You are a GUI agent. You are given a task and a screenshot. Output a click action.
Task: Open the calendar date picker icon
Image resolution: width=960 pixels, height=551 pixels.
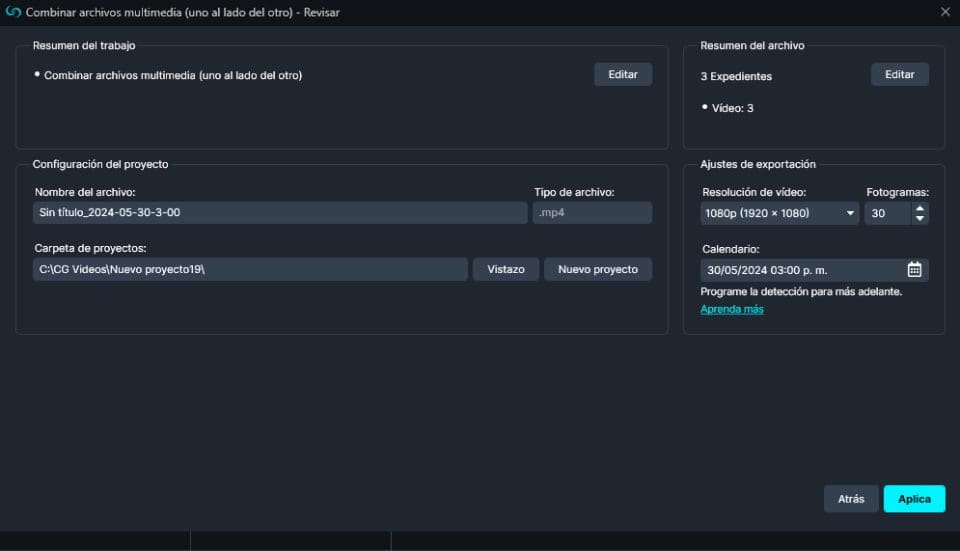[x=914, y=269]
